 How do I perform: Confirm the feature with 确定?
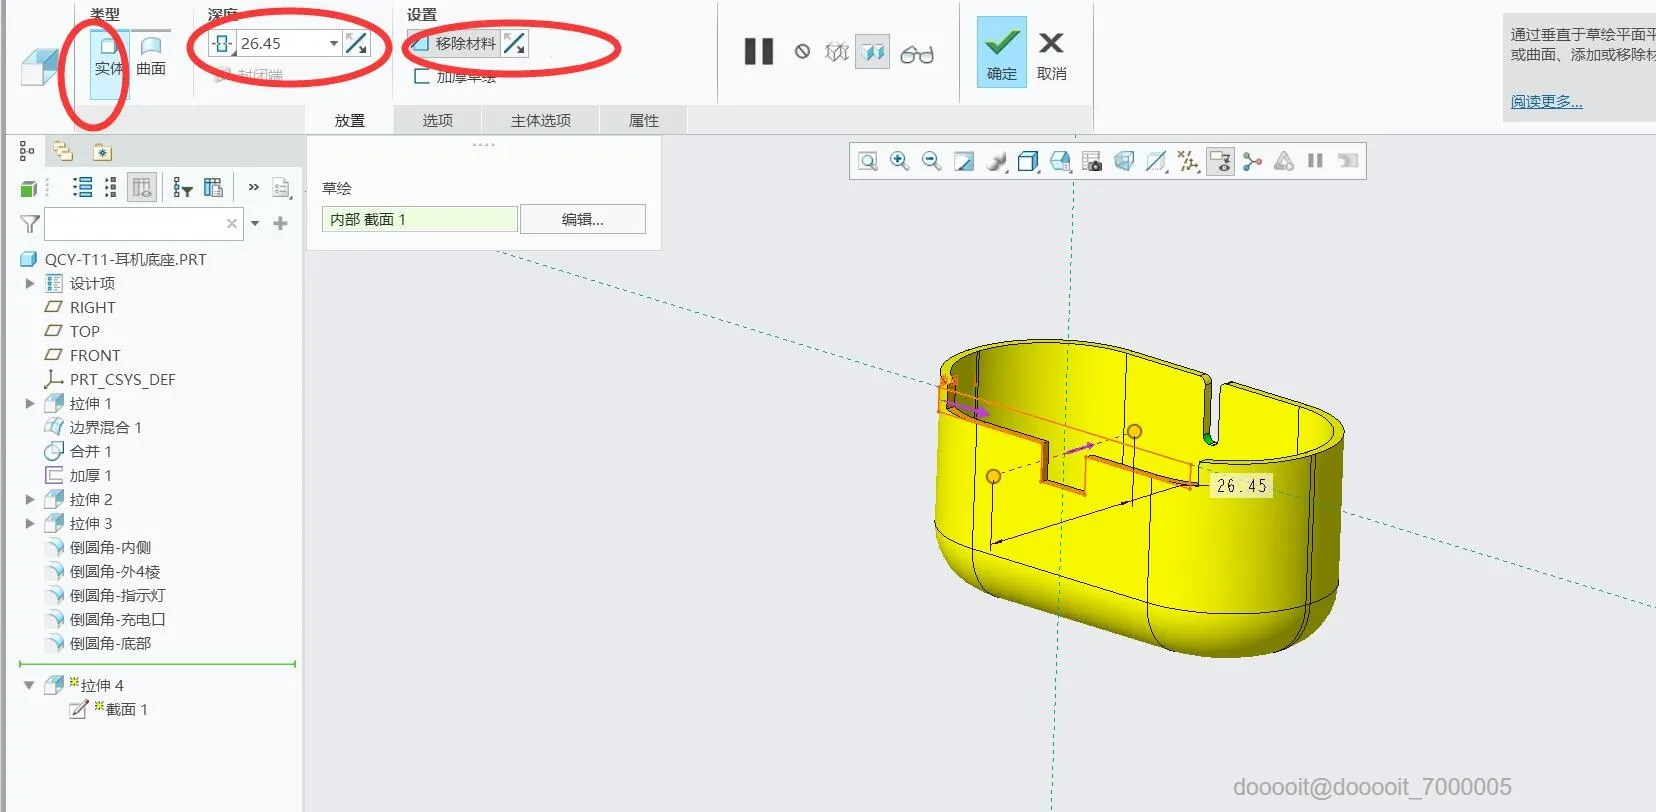tap(1002, 52)
